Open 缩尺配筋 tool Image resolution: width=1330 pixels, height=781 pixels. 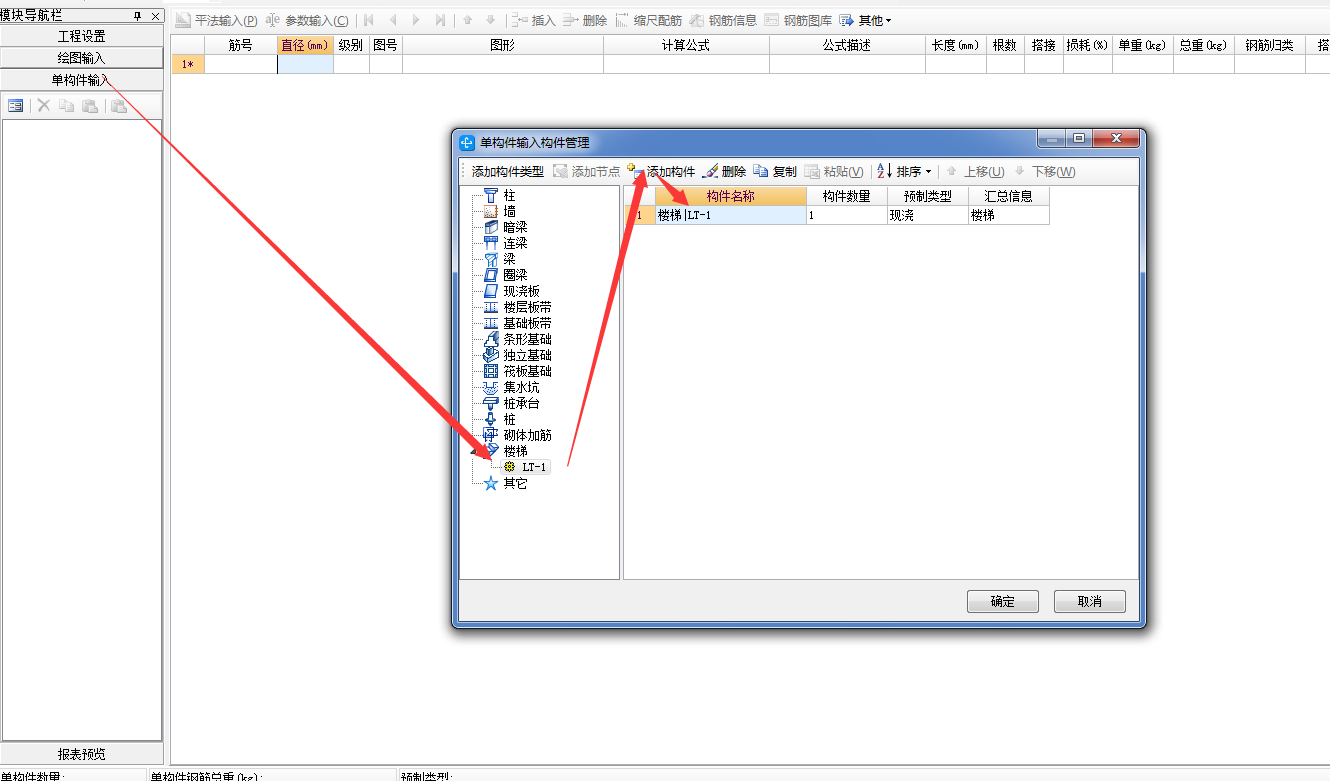pyautogui.click(x=648, y=20)
